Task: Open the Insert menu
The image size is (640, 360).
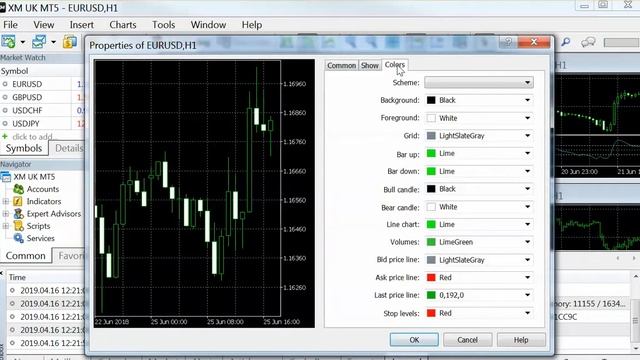Action: click(82, 25)
